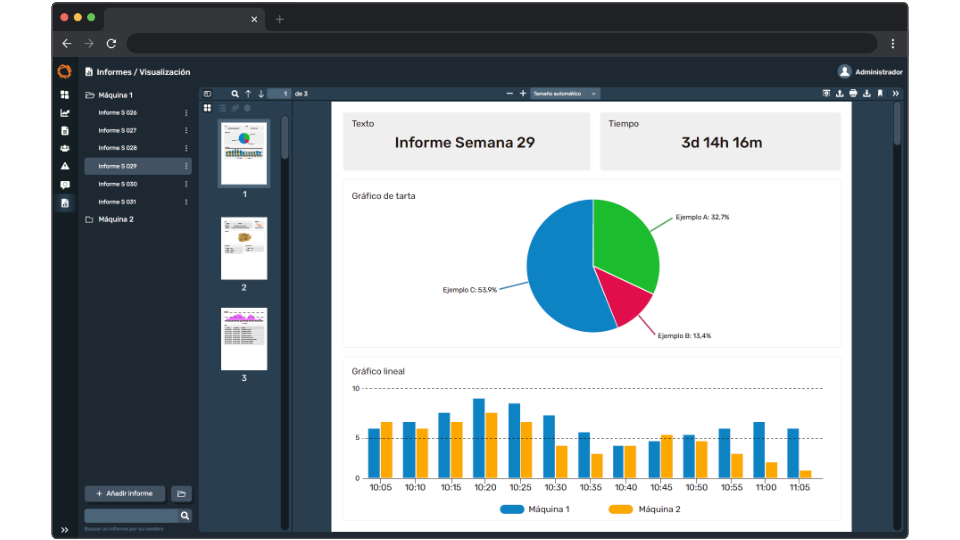Switch to thumbnails view in viewer sidebar
Viewport: 960px width, 540px height.
pyautogui.click(x=208, y=108)
